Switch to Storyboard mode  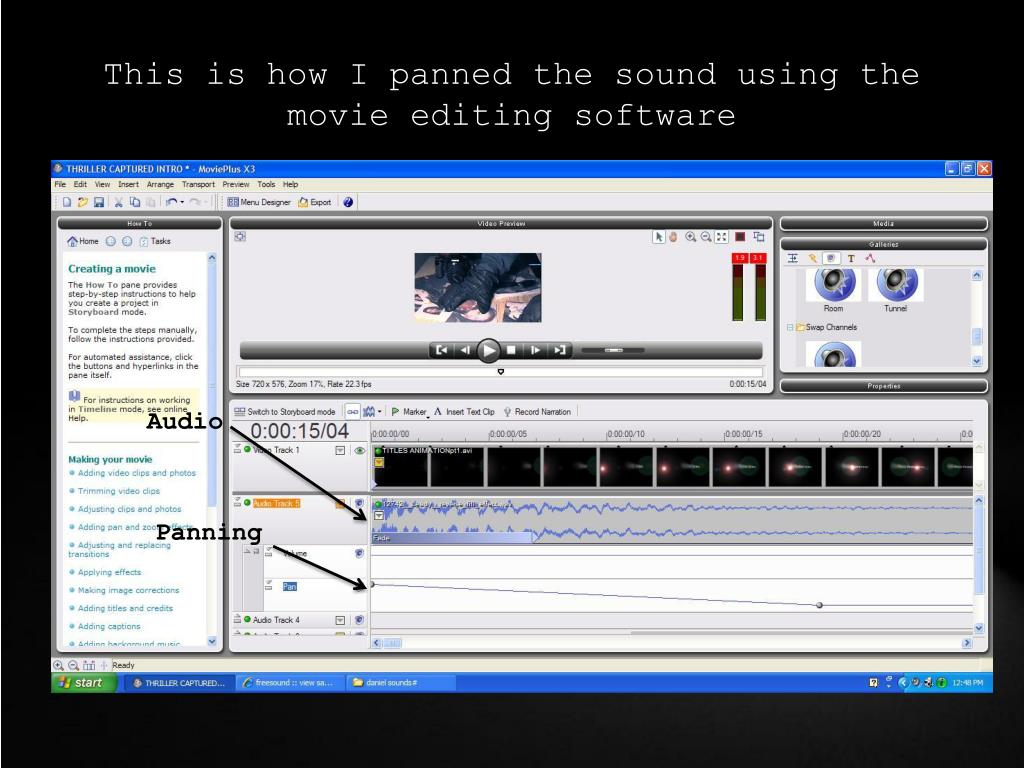(285, 412)
